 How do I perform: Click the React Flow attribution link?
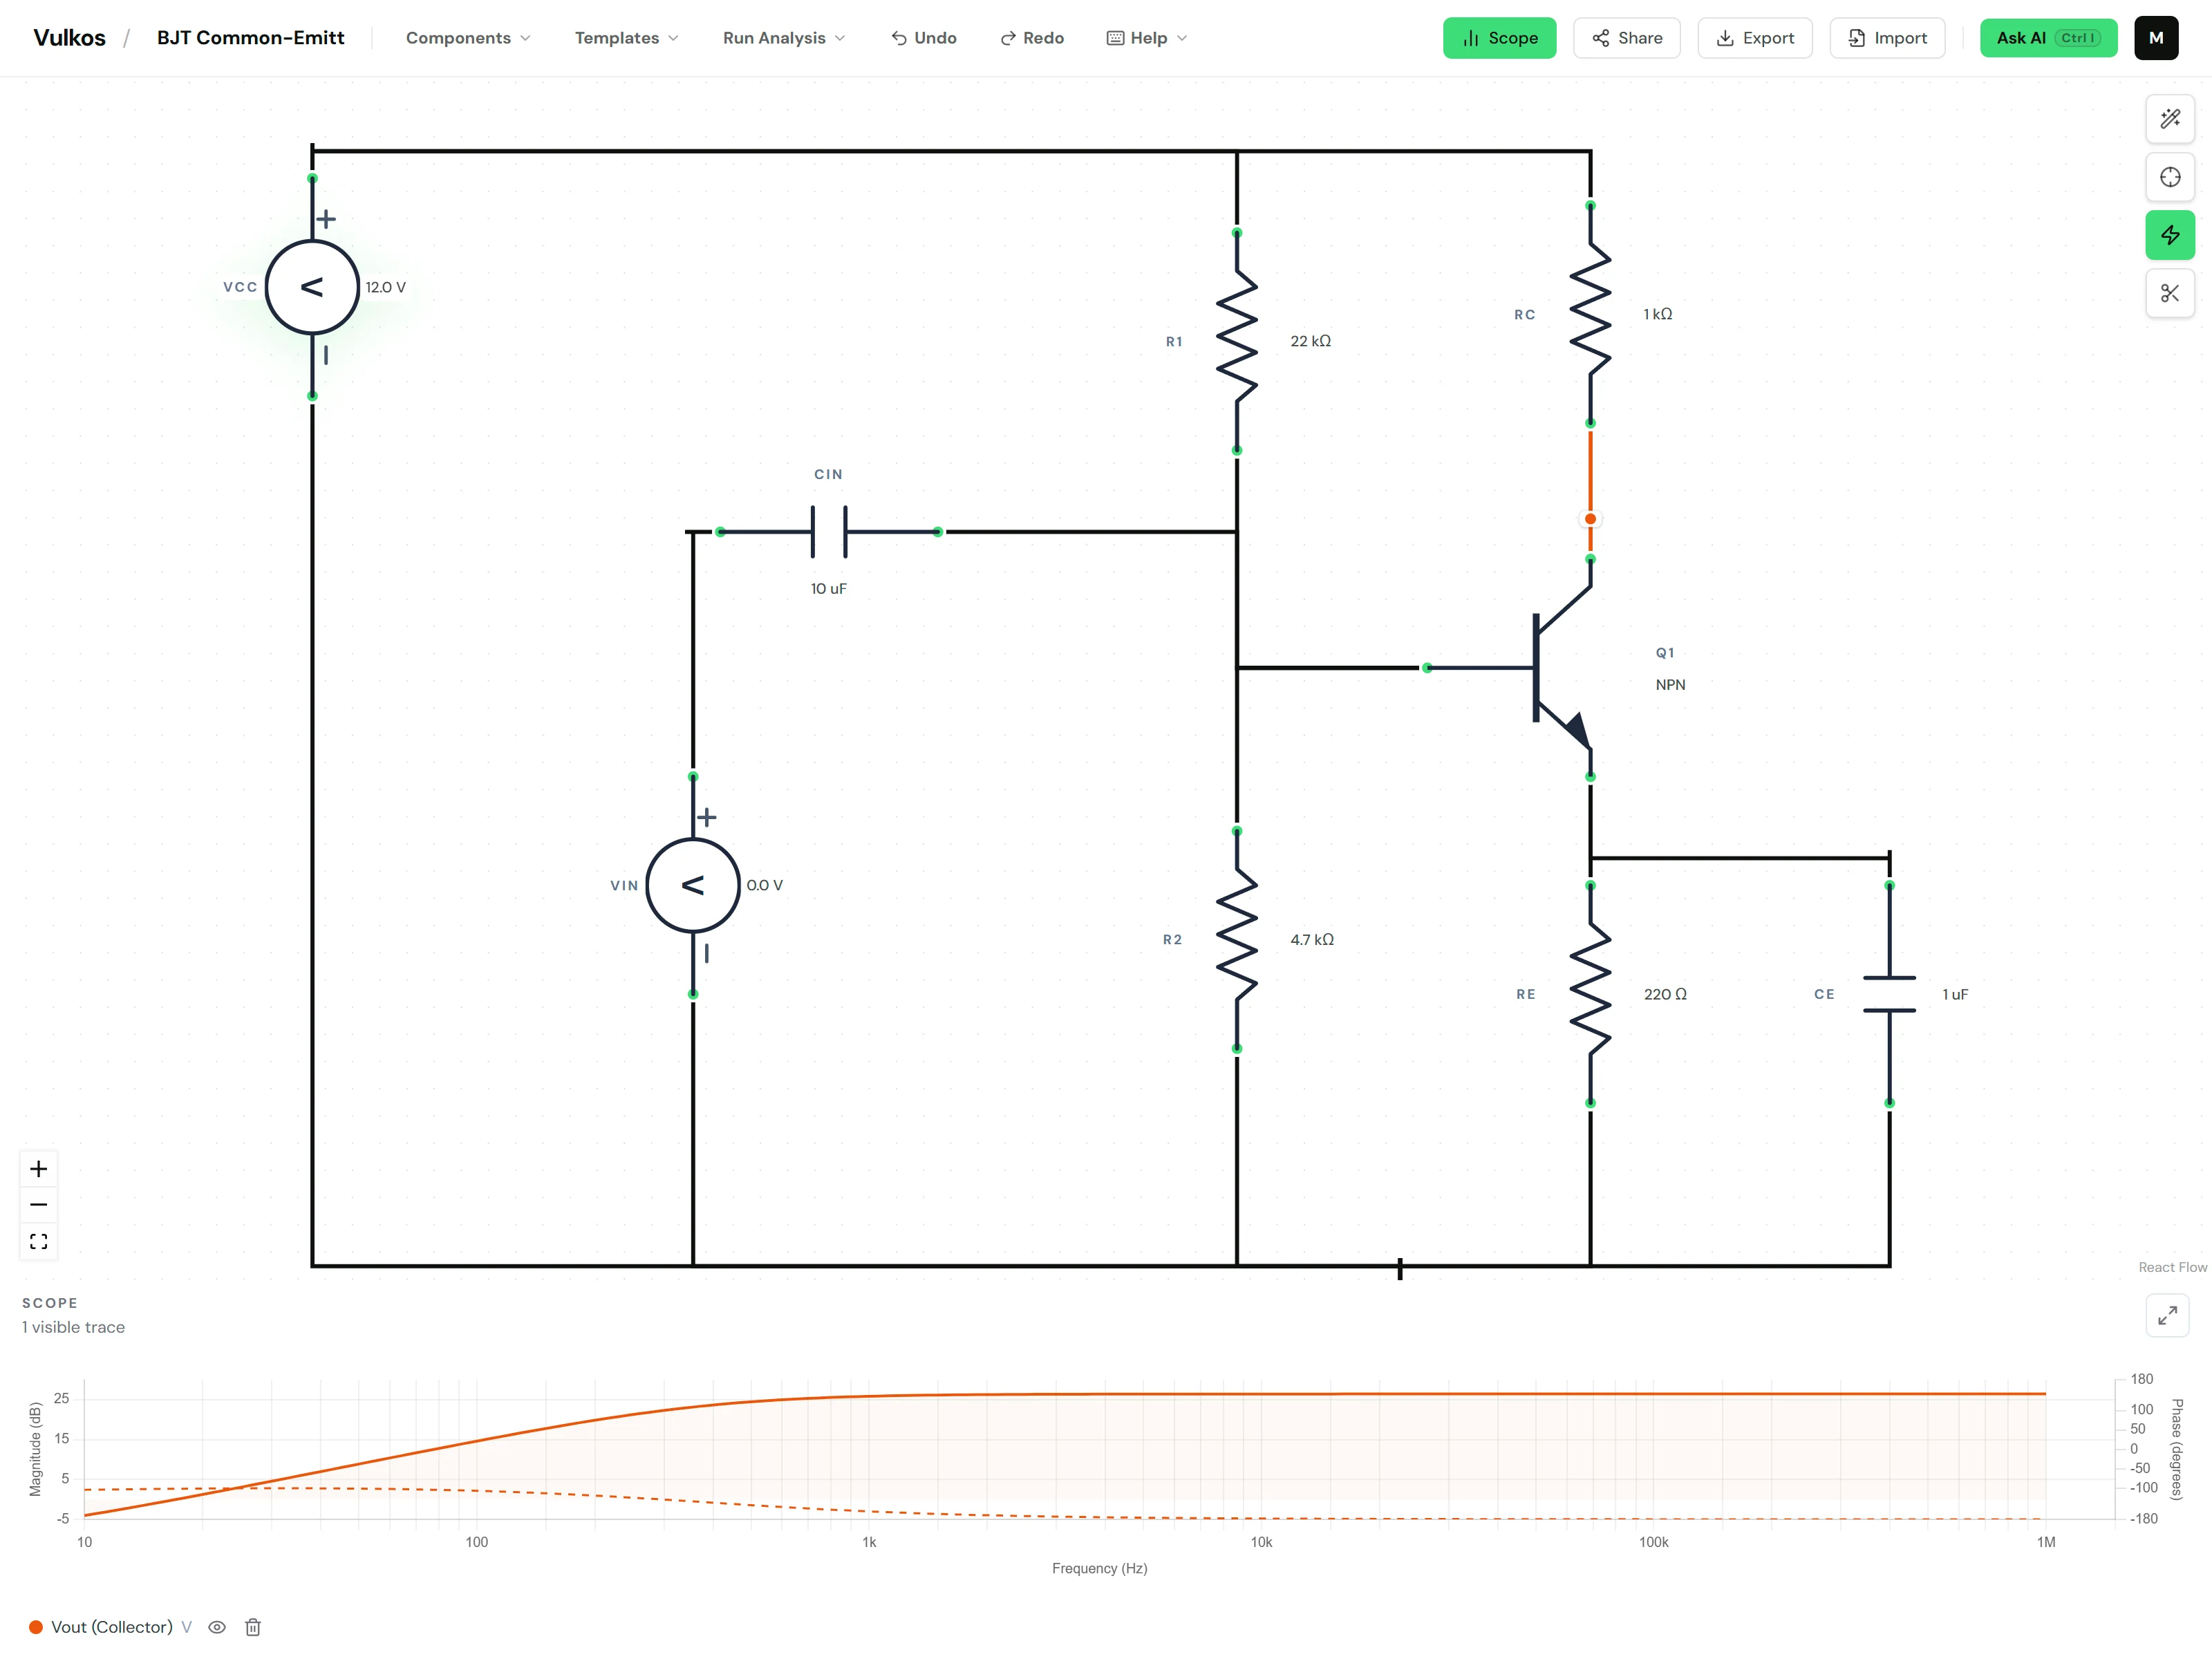(2172, 1267)
